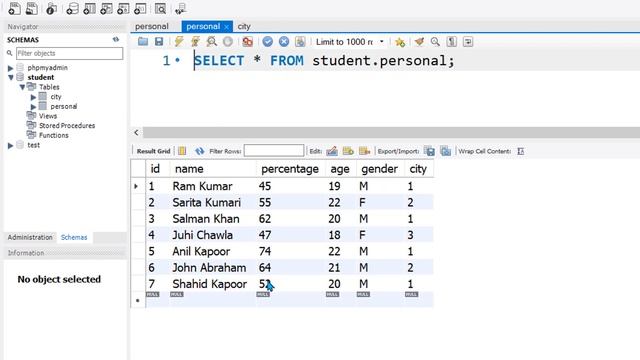Refresh the schemas list icon

click(116, 40)
